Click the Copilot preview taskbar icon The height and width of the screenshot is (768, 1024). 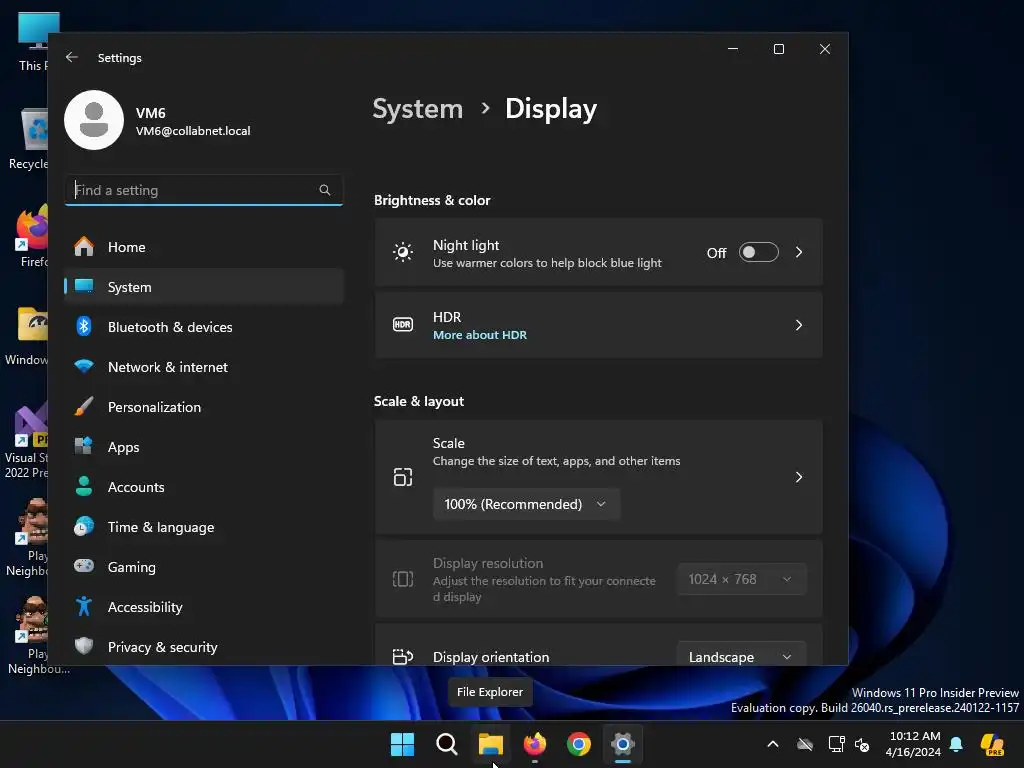coord(992,744)
